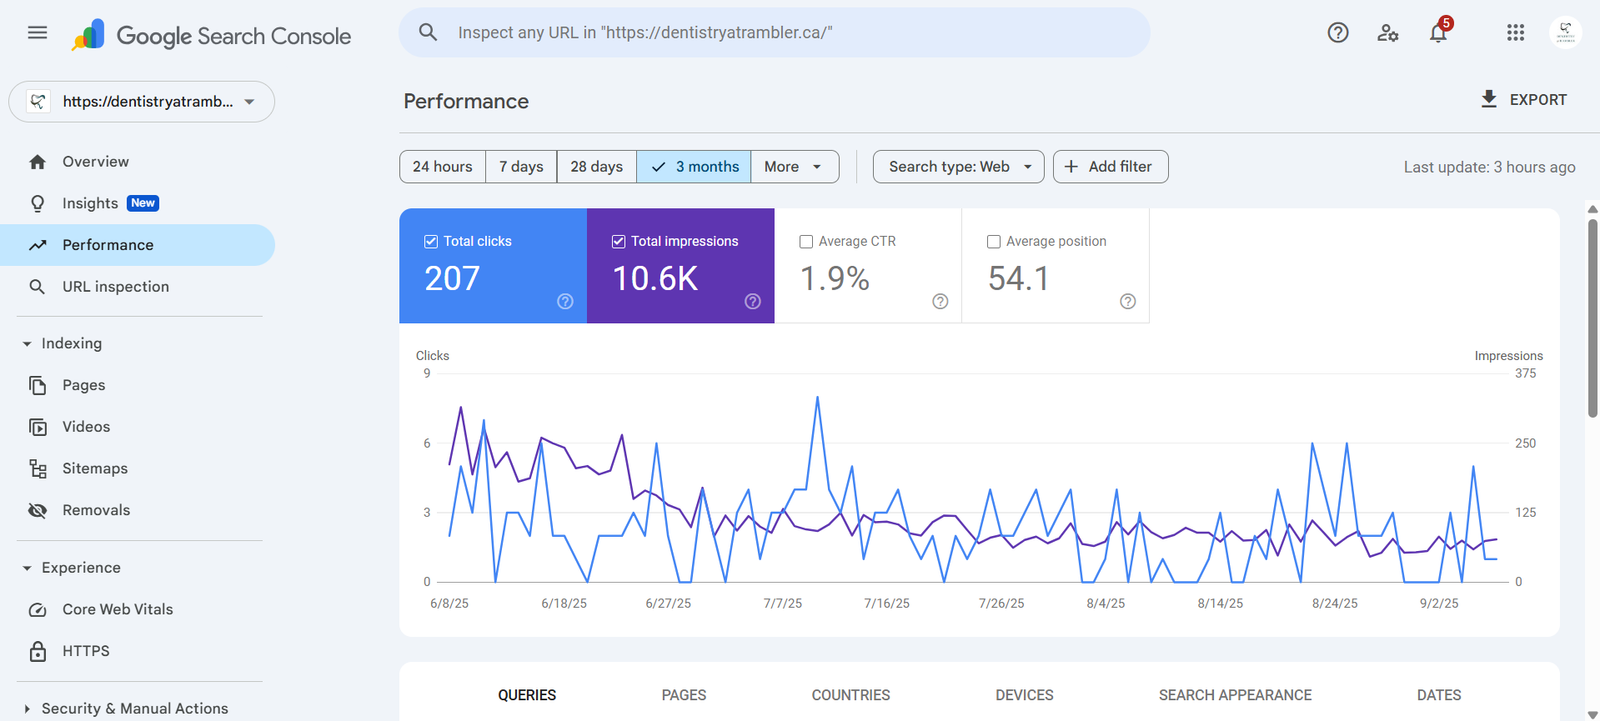
Task: Click the page vertical scrollbar thumb
Action: click(1592, 315)
